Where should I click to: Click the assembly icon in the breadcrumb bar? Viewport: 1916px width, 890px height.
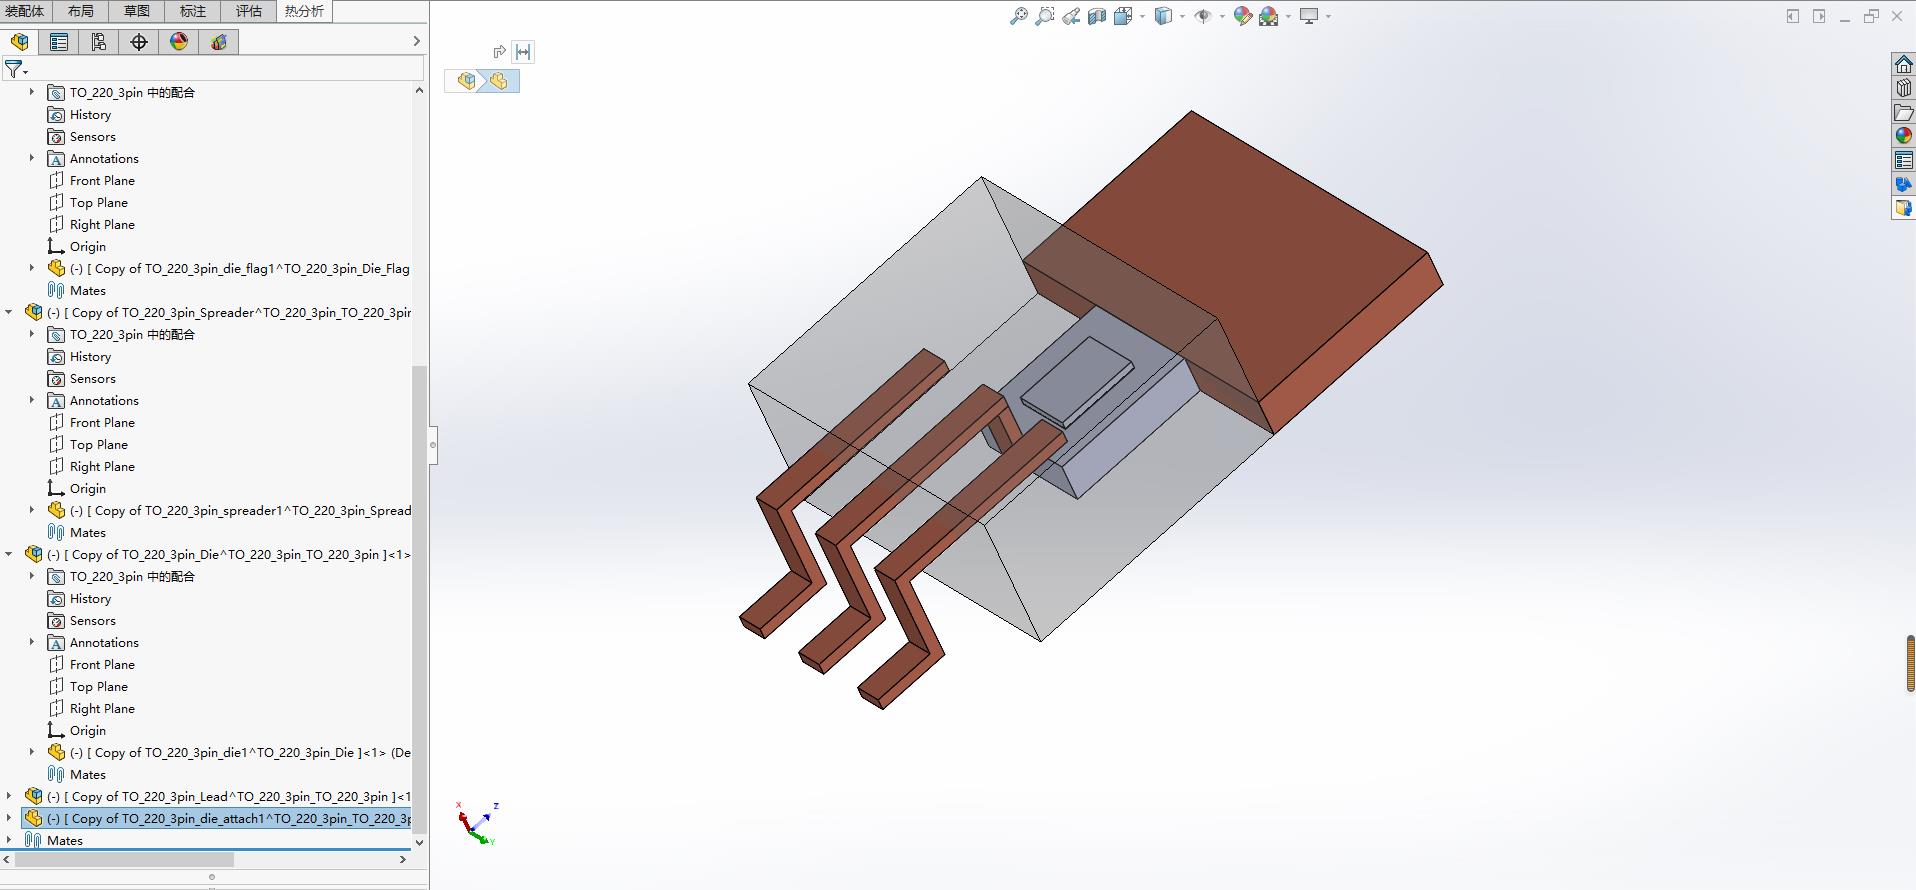pos(466,81)
